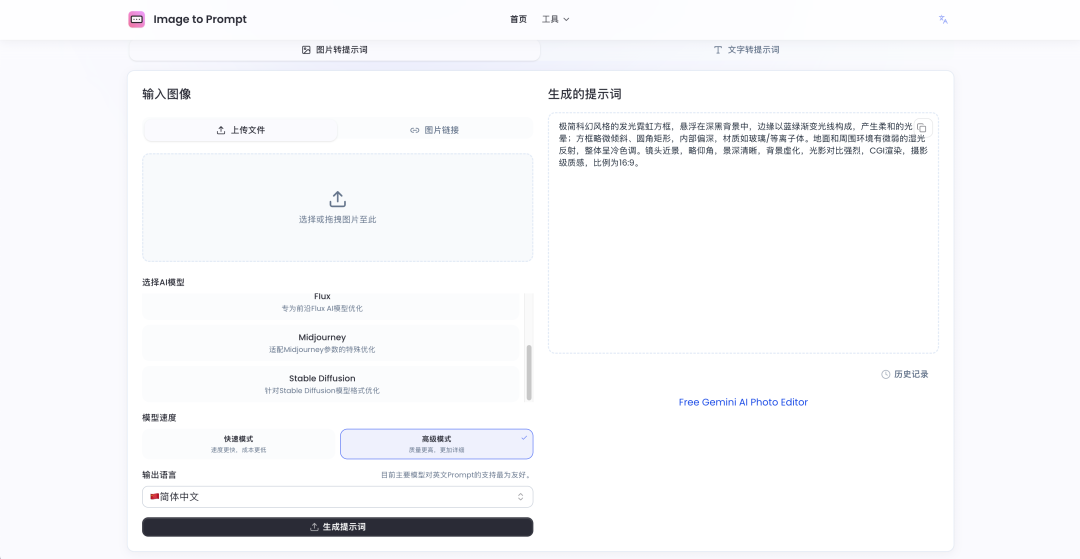This screenshot has height=559, width=1080.
Task: Click the upload arrow icon in dropzone
Action: [337, 199]
